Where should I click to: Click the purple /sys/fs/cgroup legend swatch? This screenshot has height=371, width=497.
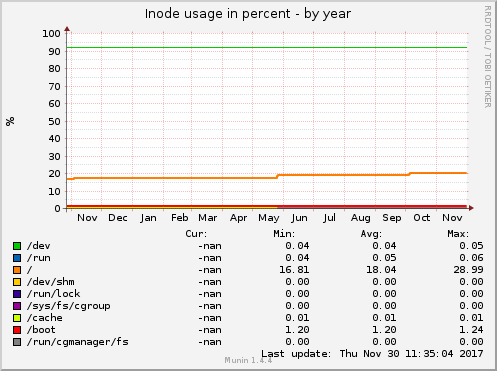17,306
